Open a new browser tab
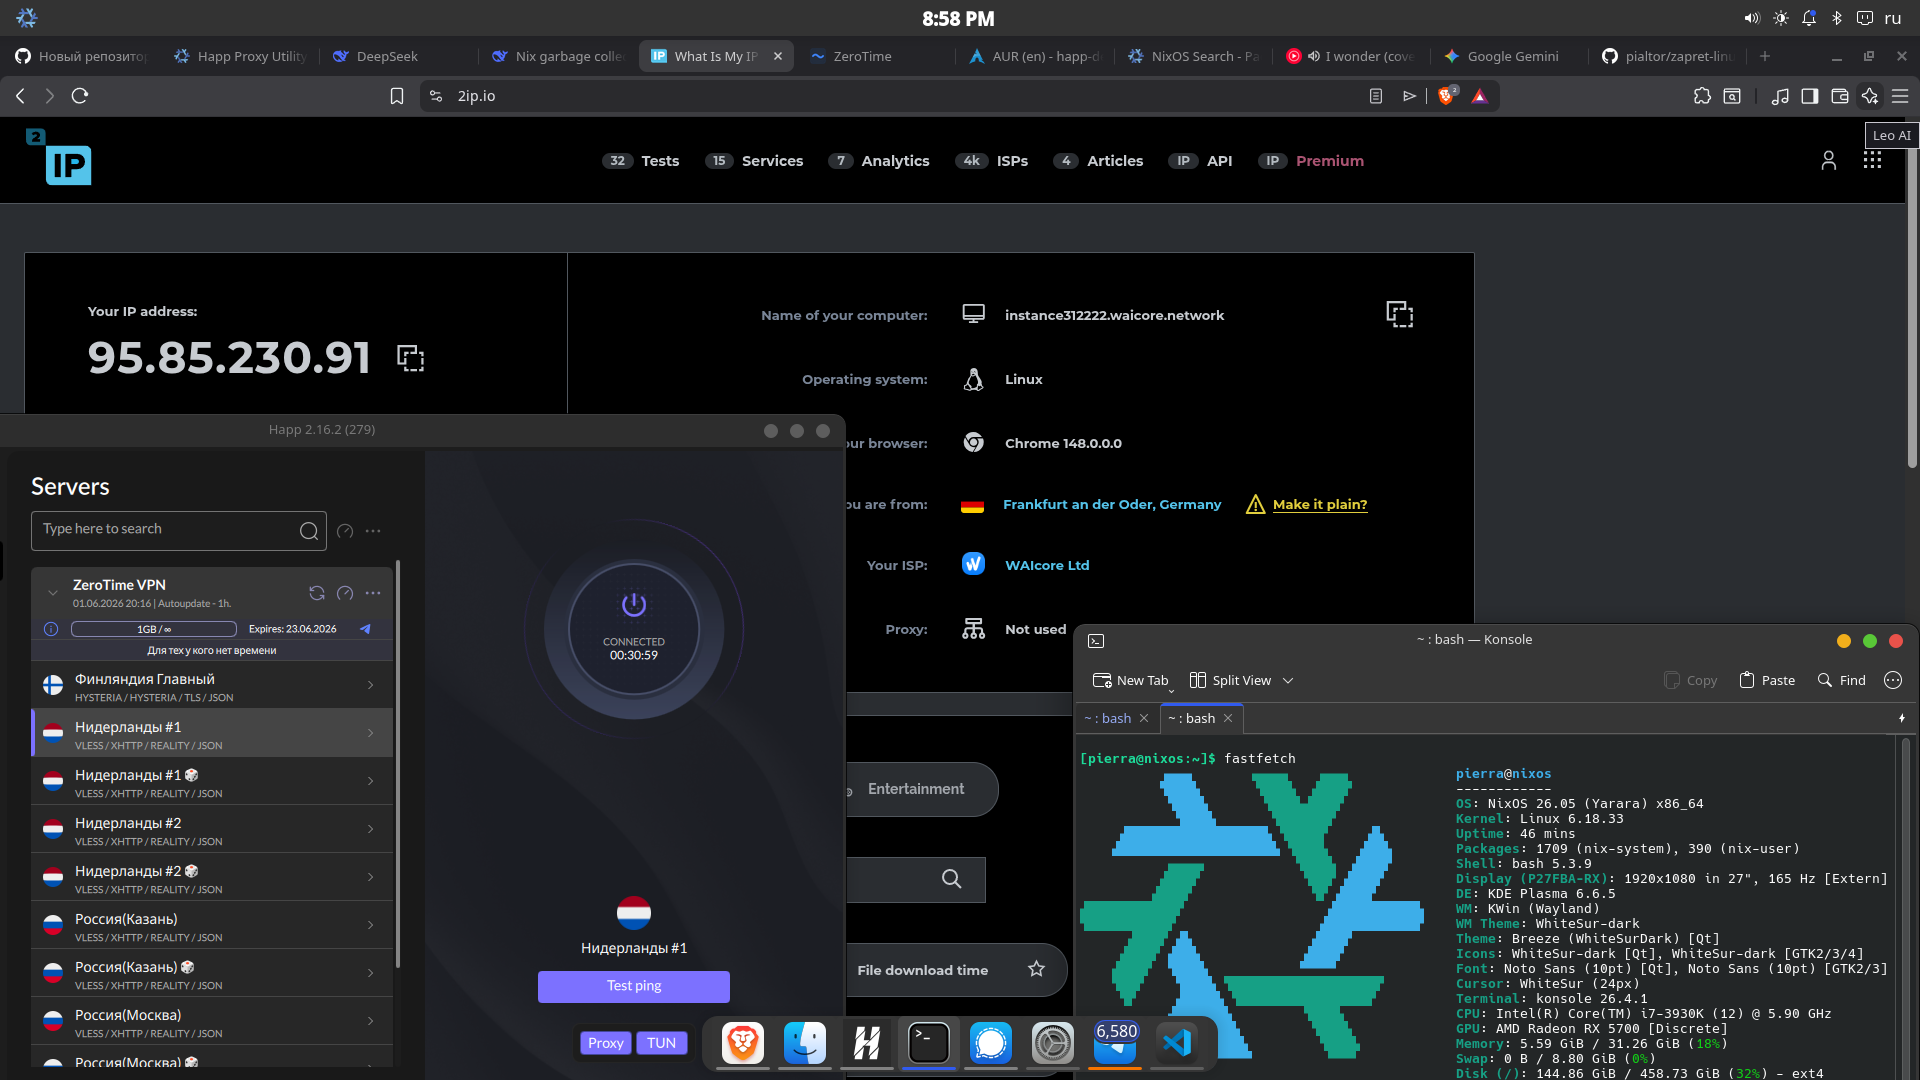This screenshot has width=1920, height=1080. click(1765, 56)
